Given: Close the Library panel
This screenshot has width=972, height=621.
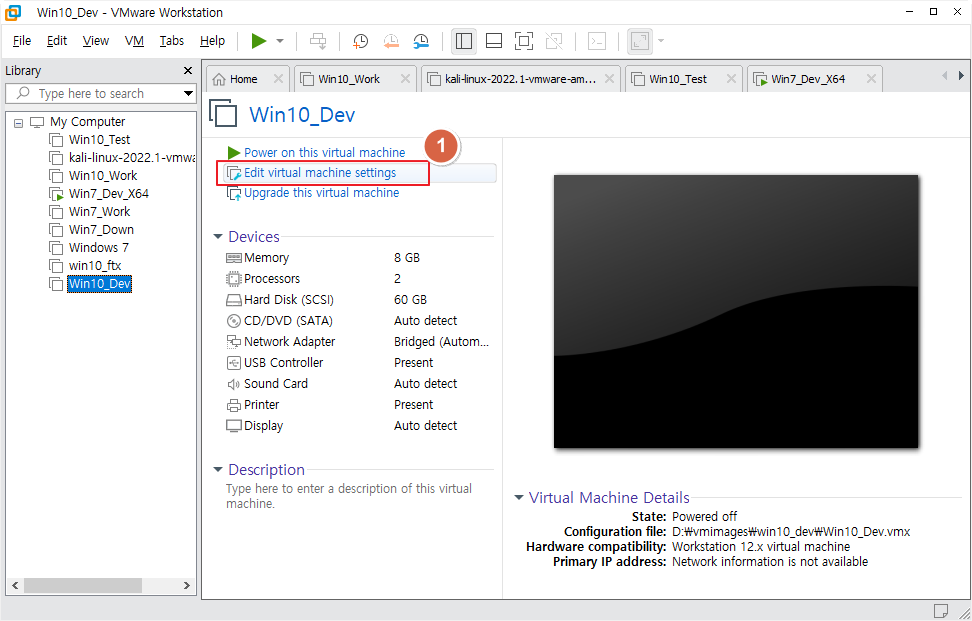Looking at the screenshot, I should click(188, 71).
